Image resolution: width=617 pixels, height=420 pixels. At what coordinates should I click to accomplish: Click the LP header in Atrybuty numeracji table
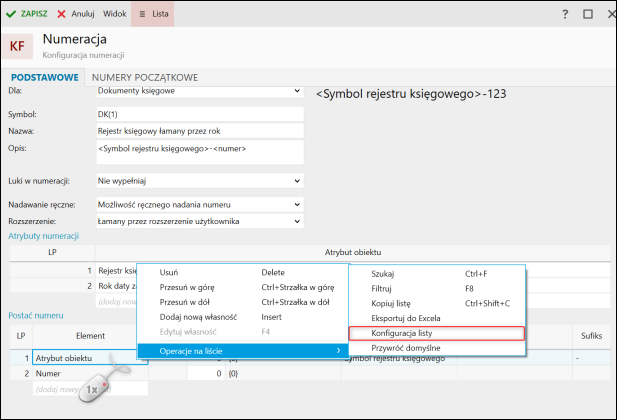tap(52, 252)
